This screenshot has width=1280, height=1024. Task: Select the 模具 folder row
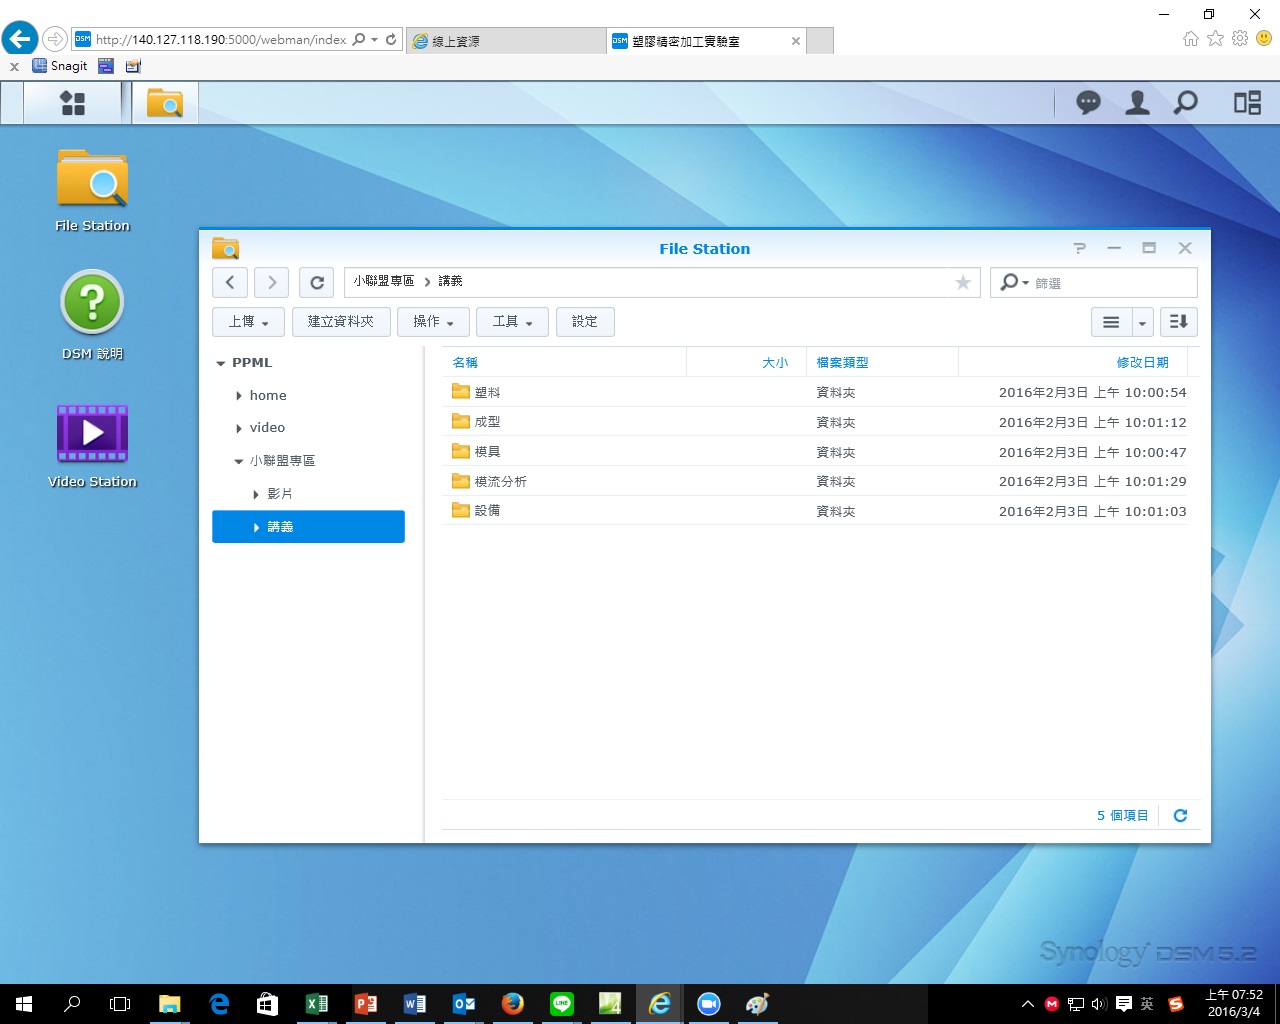(814, 452)
